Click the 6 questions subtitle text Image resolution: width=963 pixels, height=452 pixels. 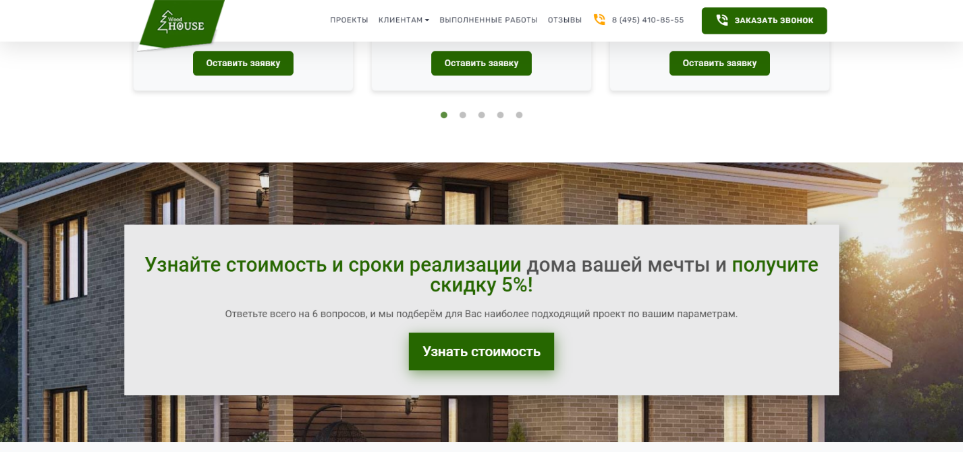click(x=481, y=314)
